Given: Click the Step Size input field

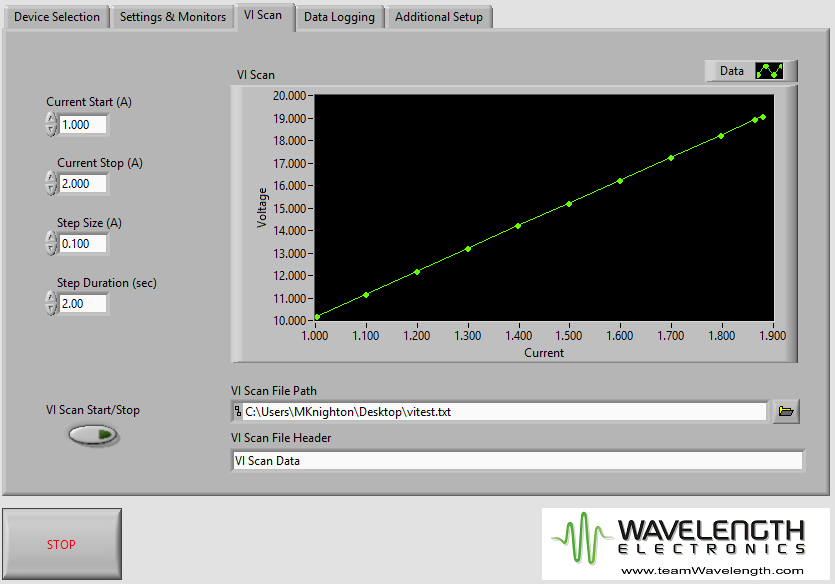Looking at the screenshot, I should [83, 244].
